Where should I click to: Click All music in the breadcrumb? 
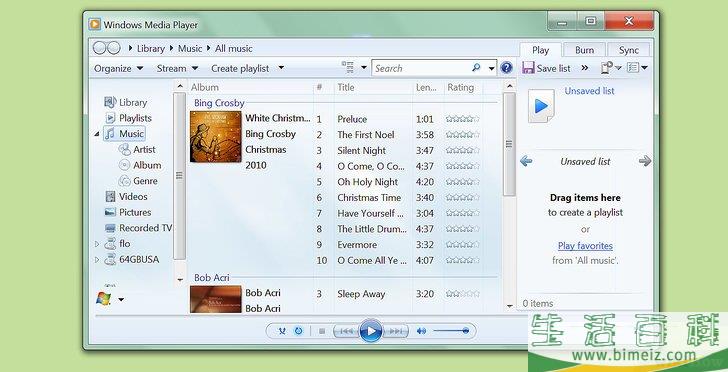click(234, 48)
